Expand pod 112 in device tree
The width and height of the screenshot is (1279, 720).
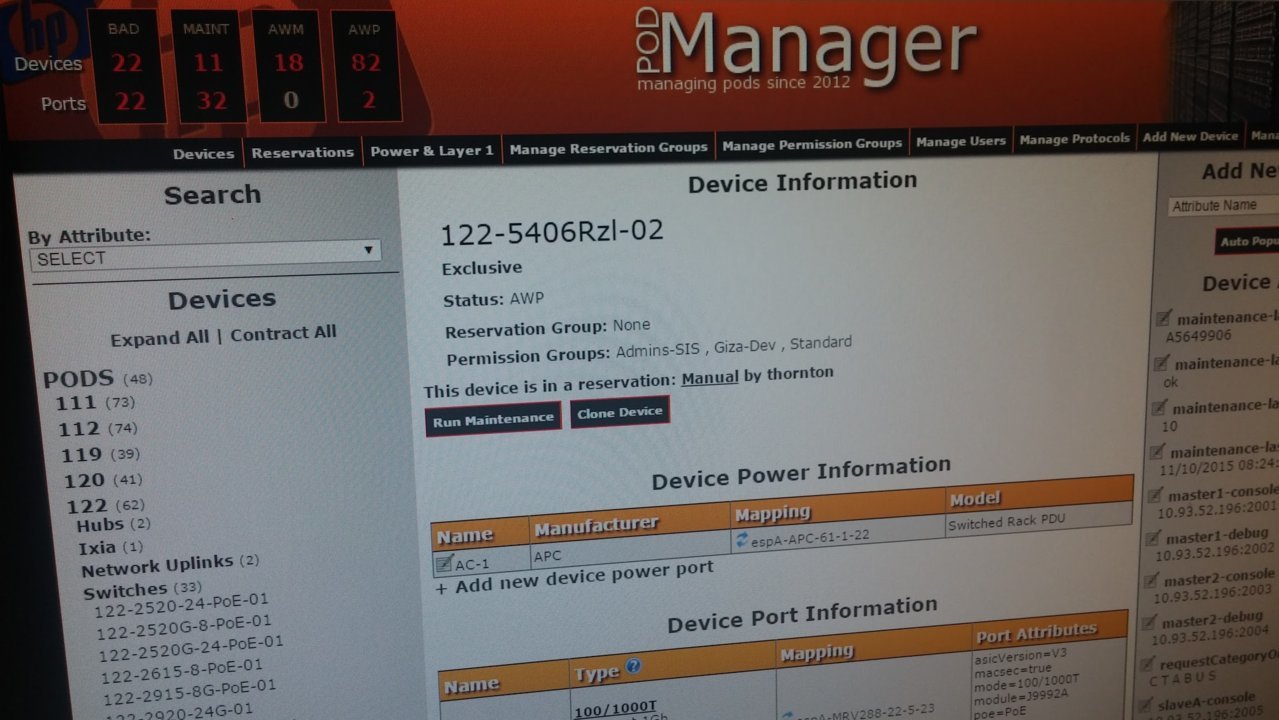(x=79, y=429)
